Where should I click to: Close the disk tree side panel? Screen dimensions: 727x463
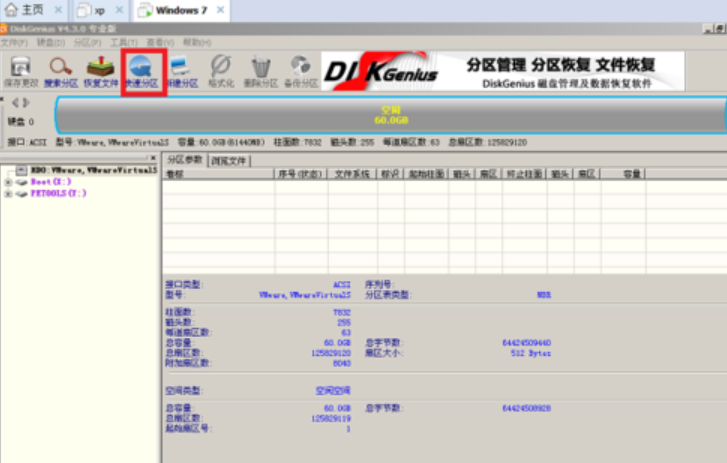(x=153, y=158)
